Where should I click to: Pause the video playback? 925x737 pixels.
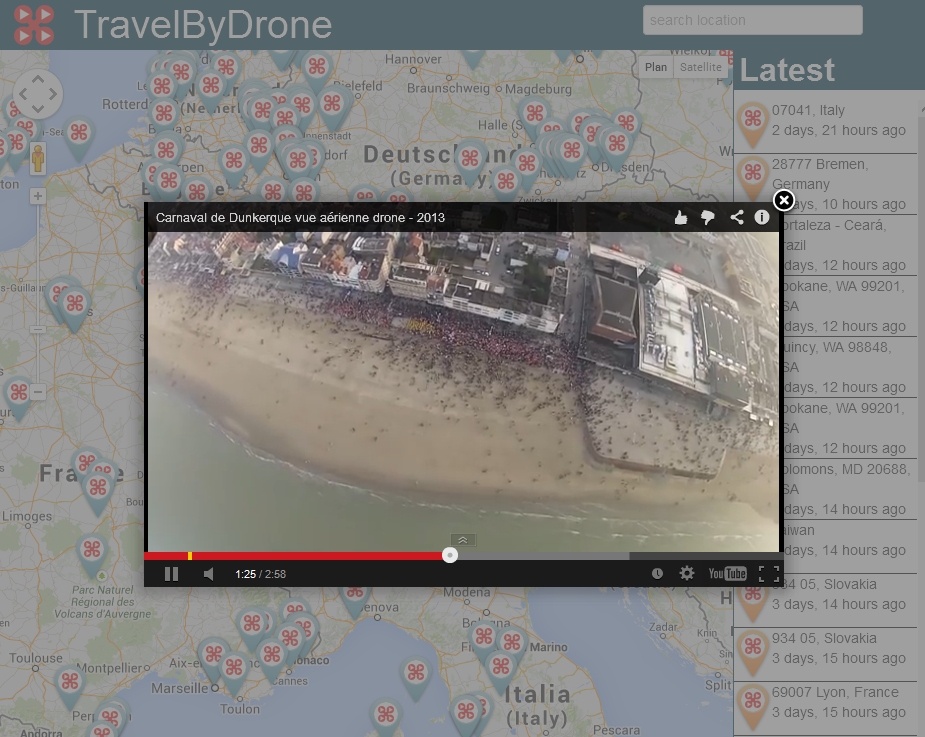(x=171, y=574)
